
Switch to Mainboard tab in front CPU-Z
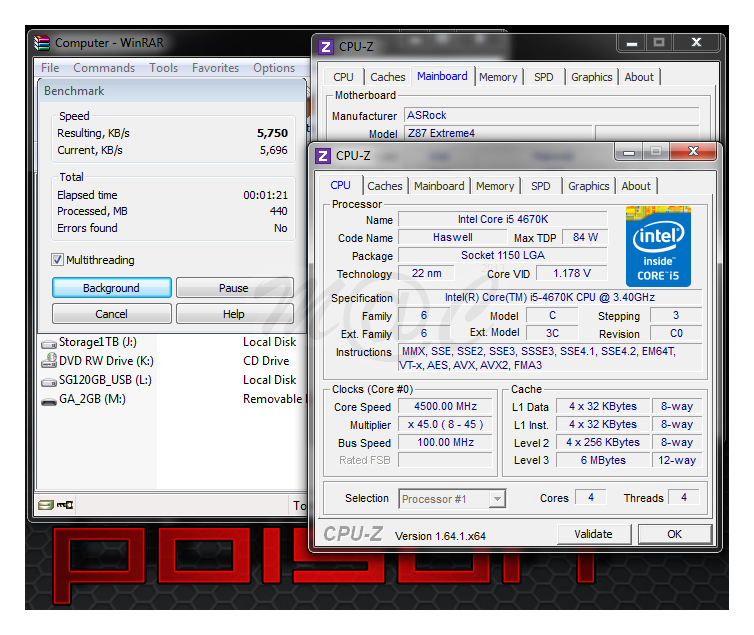439,186
